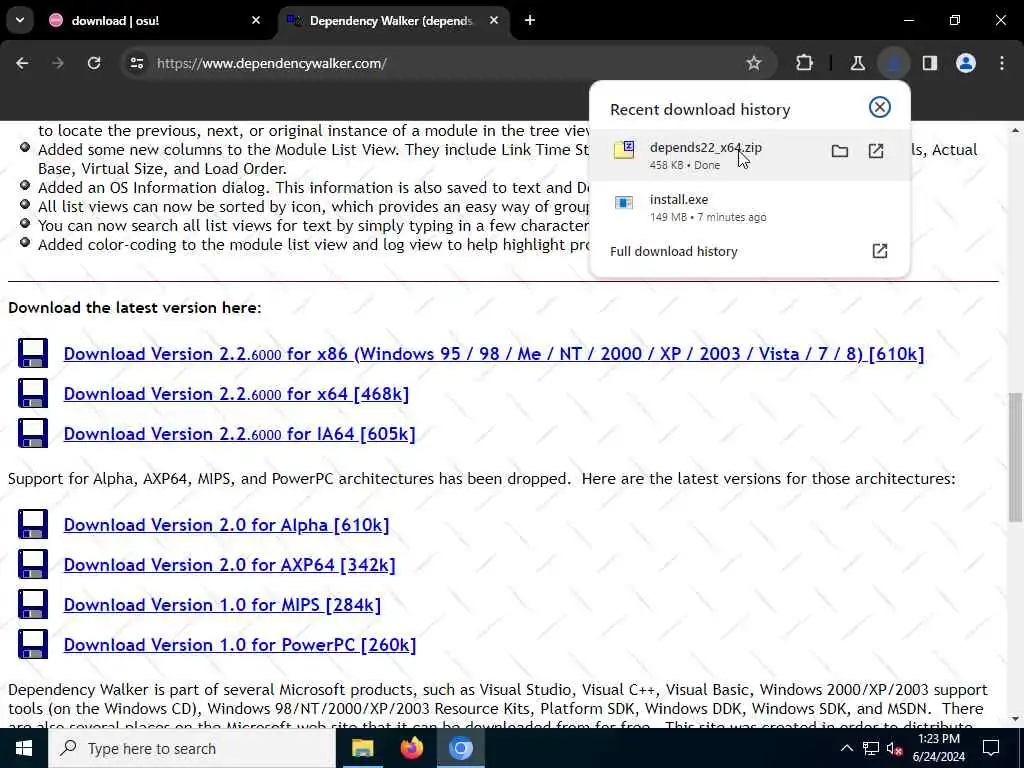Open the profile avatar menu

pyautogui.click(x=966, y=63)
